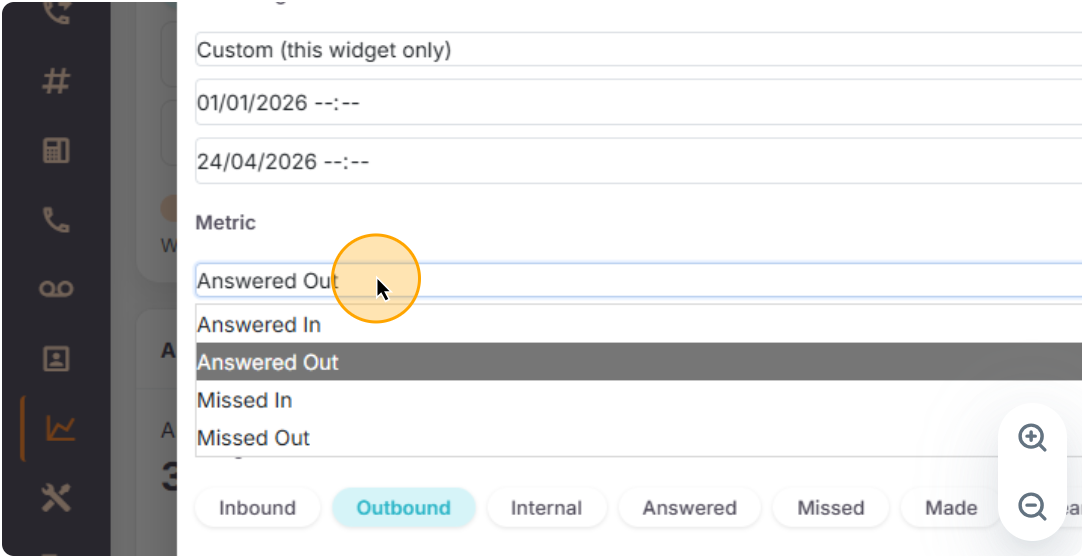Image resolution: width=1090 pixels, height=559 pixels.
Task: Toggle the Missed filter chip
Action: click(x=830, y=508)
